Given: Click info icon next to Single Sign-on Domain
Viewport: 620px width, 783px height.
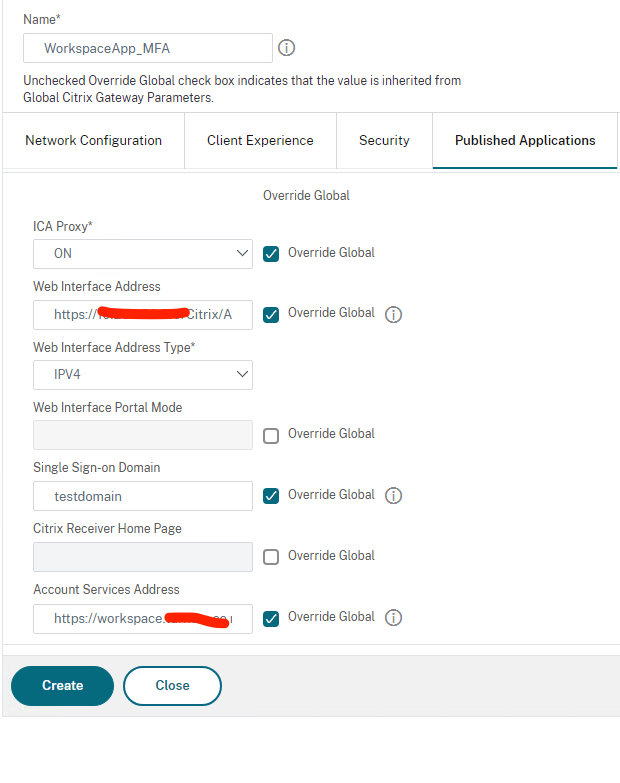Looking at the screenshot, I should click(x=393, y=495).
